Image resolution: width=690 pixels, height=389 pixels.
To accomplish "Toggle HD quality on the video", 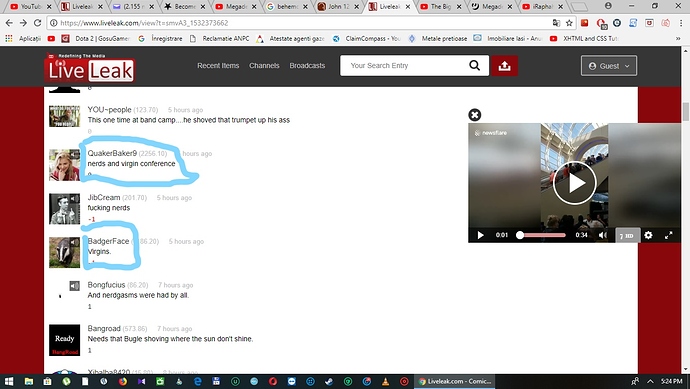I will tap(627, 235).
